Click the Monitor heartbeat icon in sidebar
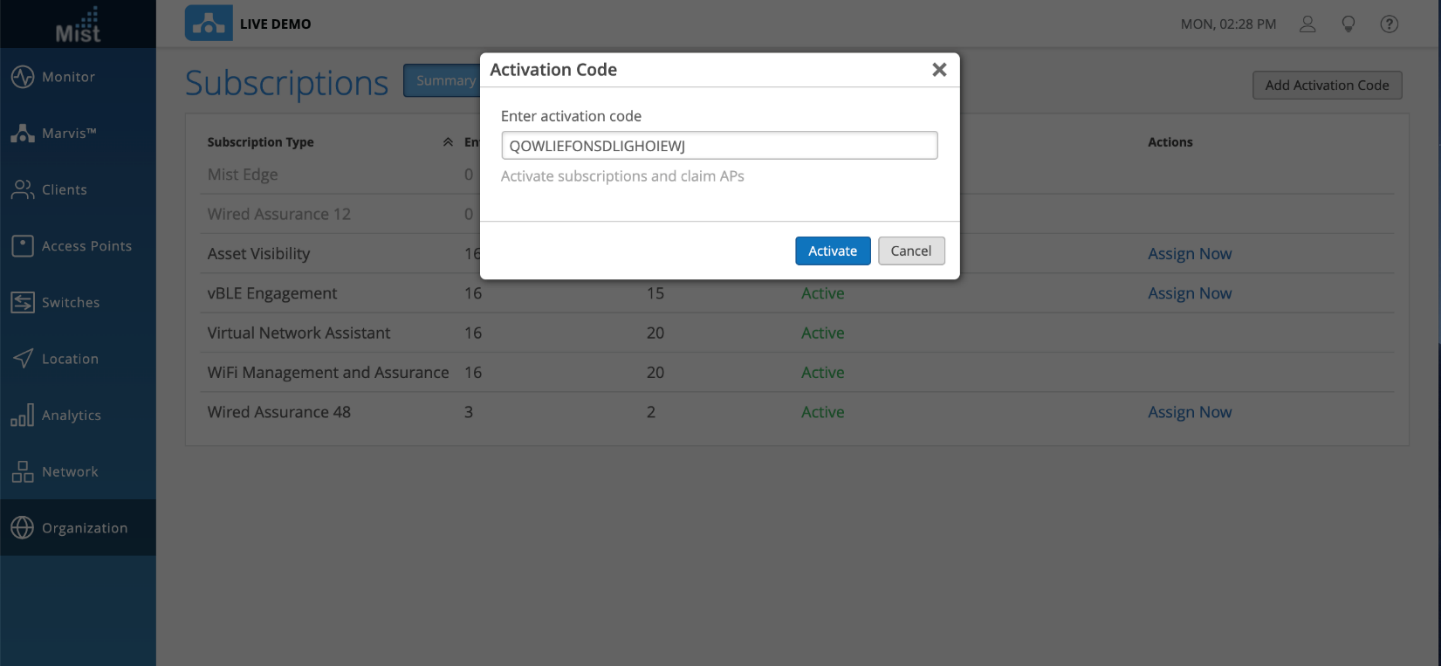 (22, 77)
